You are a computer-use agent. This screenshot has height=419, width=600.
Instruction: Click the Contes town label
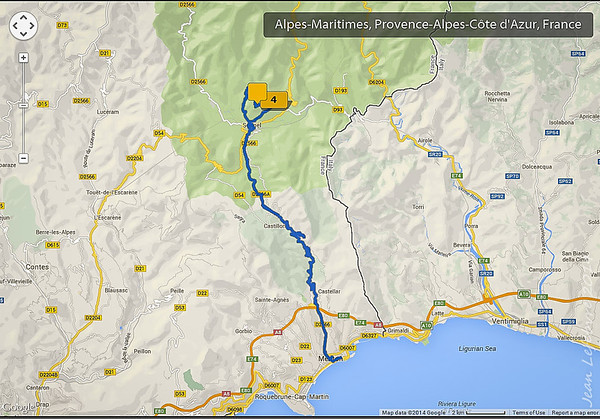point(37,267)
